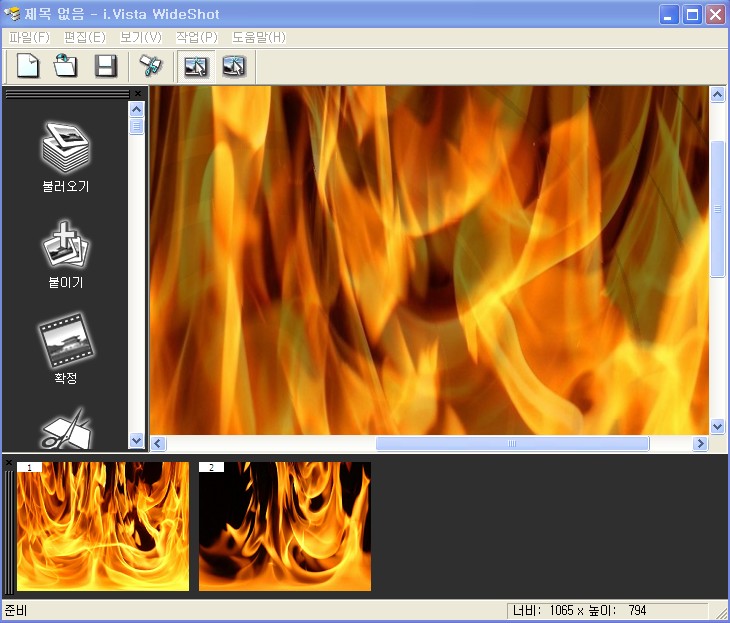
Task: Click the canvas horizontal scrollbar thumb
Action: click(512, 443)
